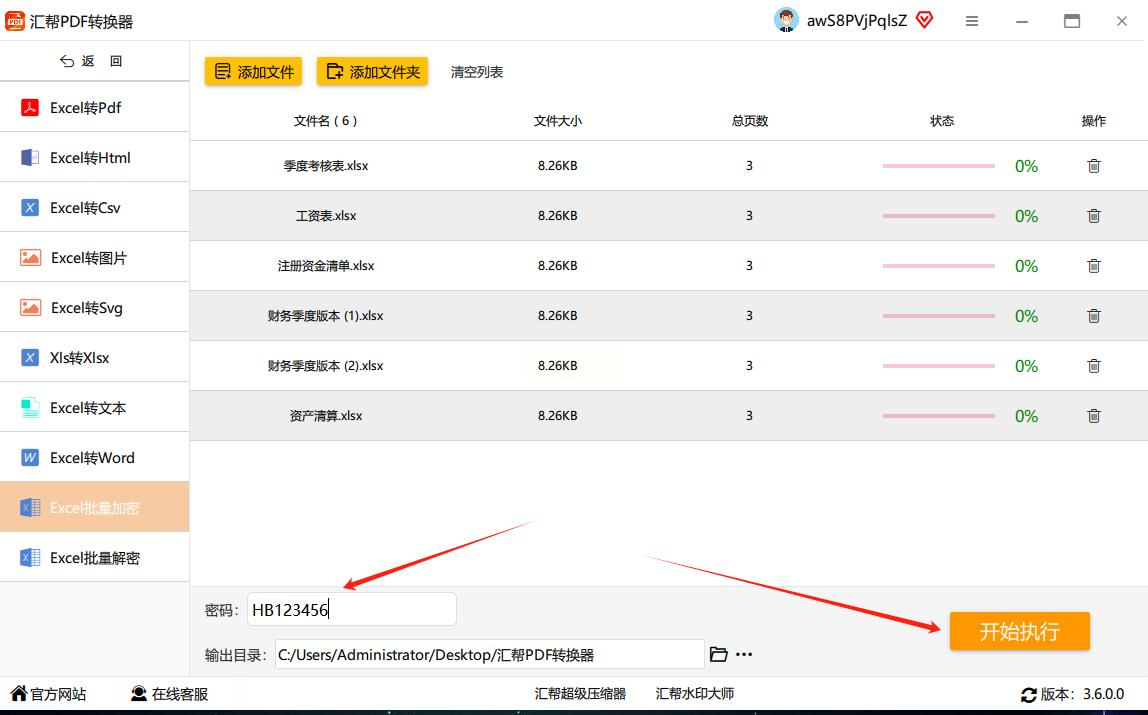Click the 版本: 3.6.0.0 text

click(1082, 694)
